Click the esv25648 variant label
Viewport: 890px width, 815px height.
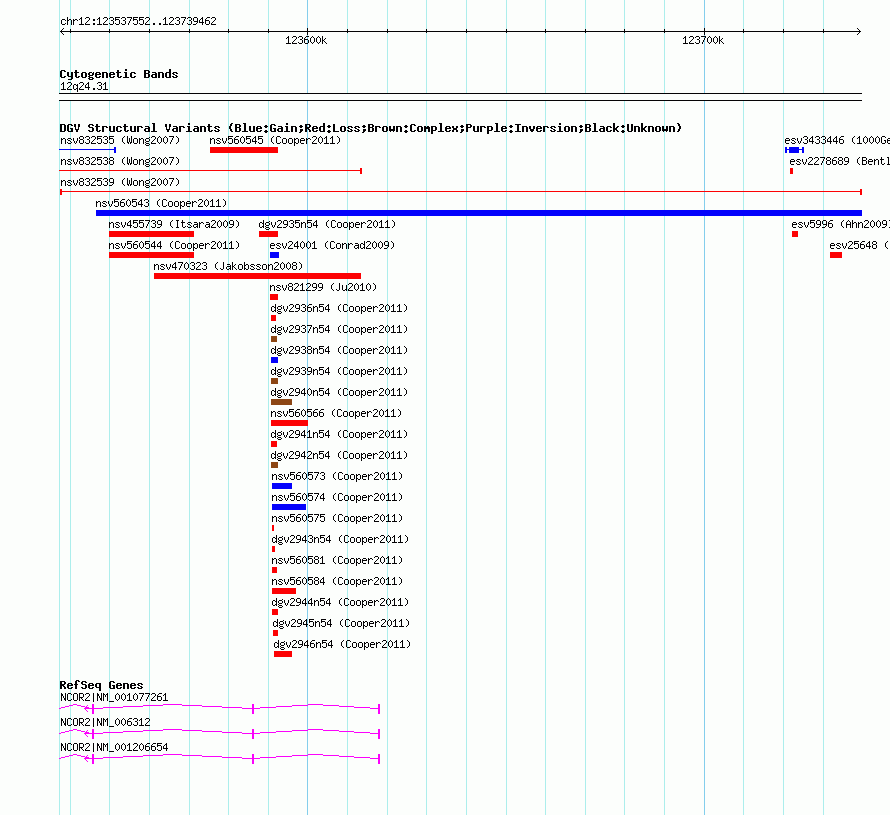859,245
